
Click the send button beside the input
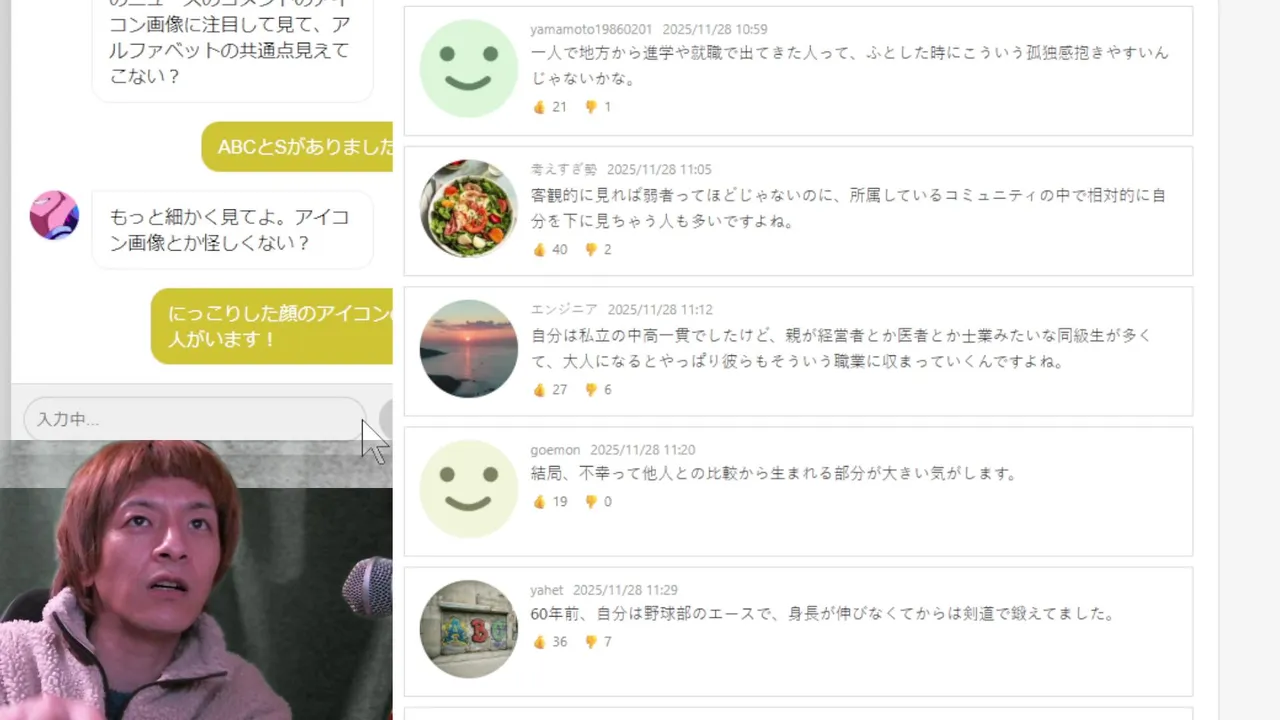(x=386, y=419)
